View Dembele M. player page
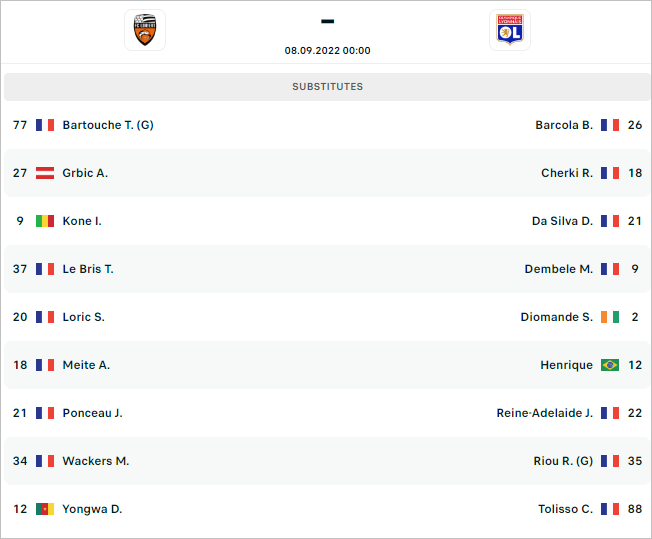Viewport: 652px width, 539px height. [x=558, y=269]
